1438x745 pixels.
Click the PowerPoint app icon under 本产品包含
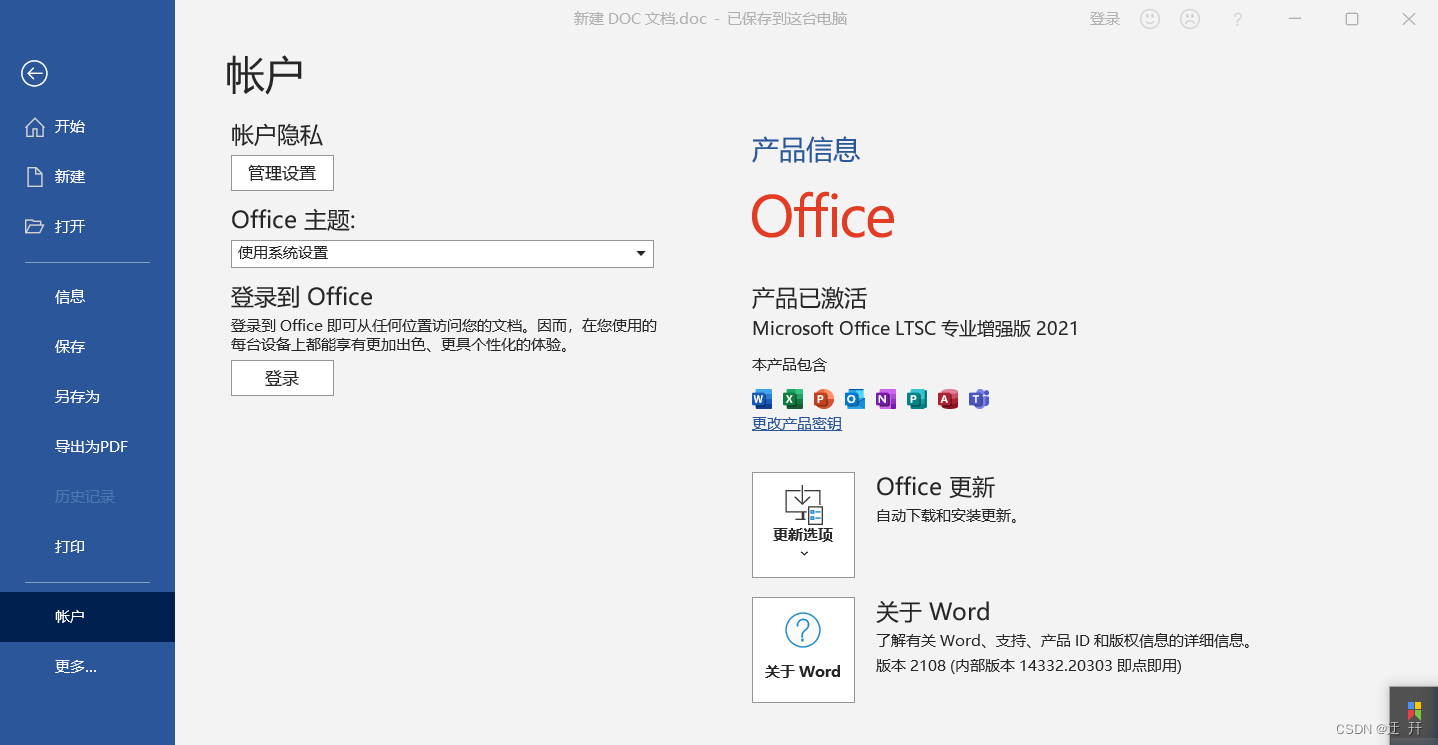tap(824, 399)
